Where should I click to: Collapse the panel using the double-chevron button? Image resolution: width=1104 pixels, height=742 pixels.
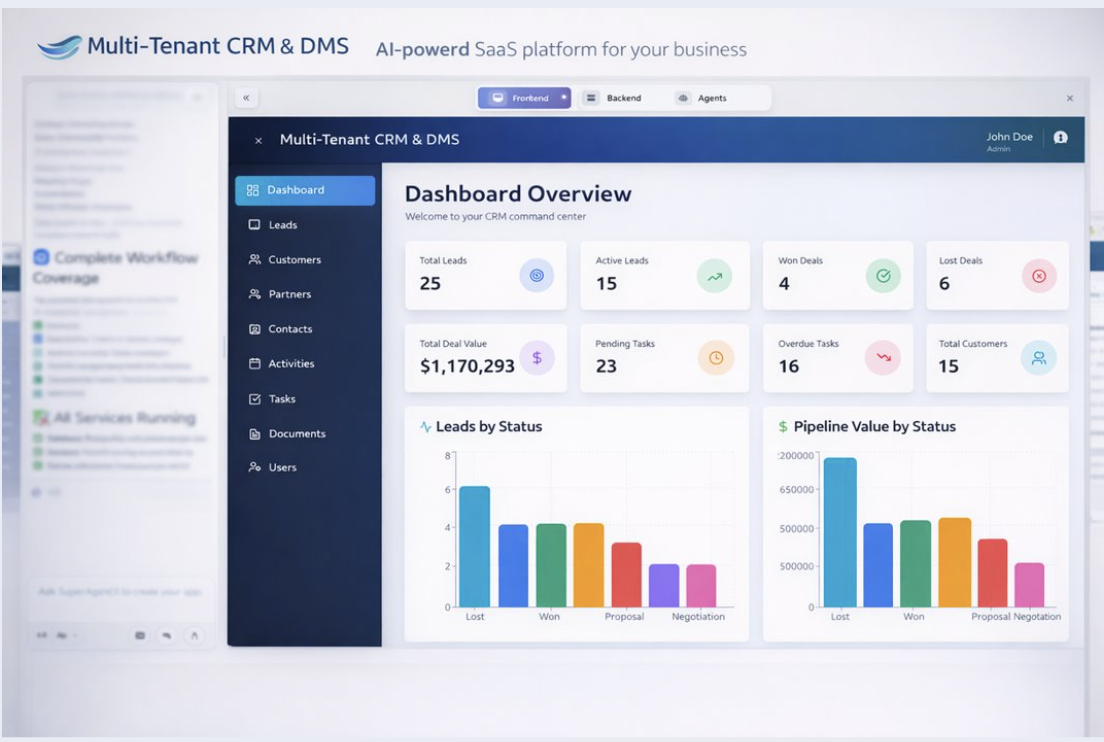[x=245, y=97]
